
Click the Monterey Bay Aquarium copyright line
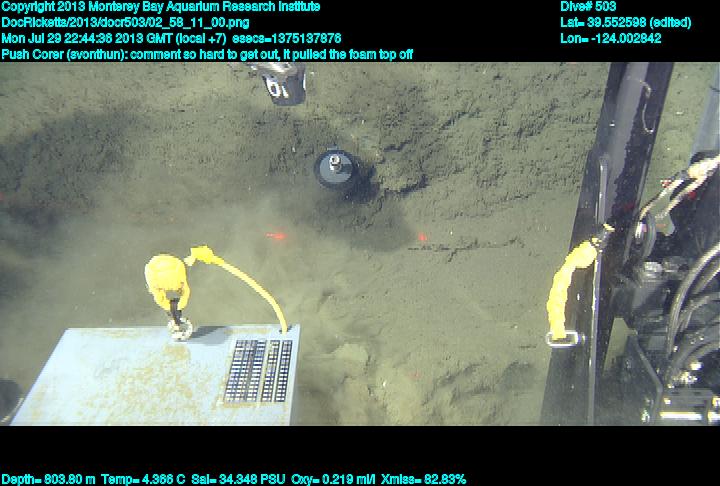coord(161,7)
